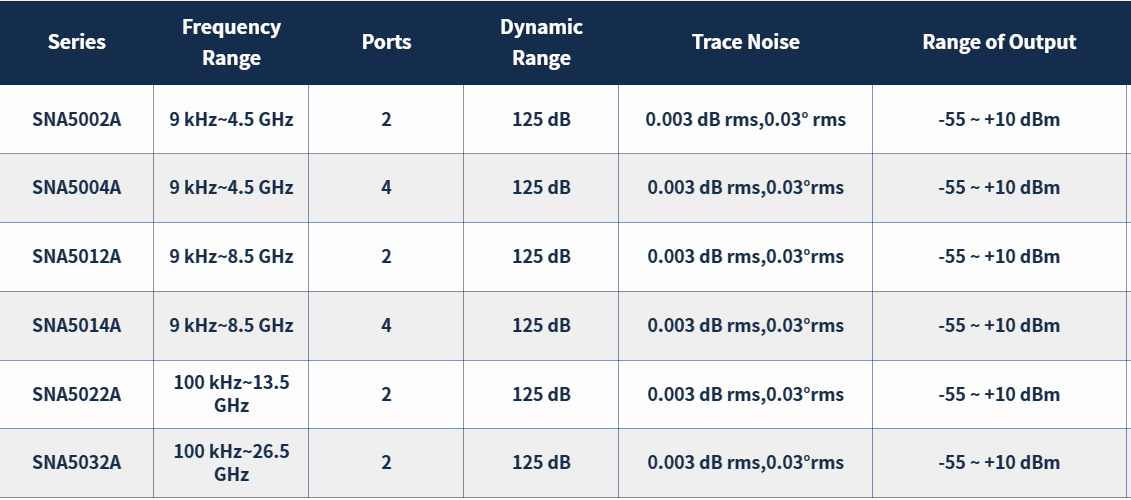The width and height of the screenshot is (1131, 500).
Task: Select the 100 kHz~13.5 GHz frequency cell
Action: coord(231,394)
